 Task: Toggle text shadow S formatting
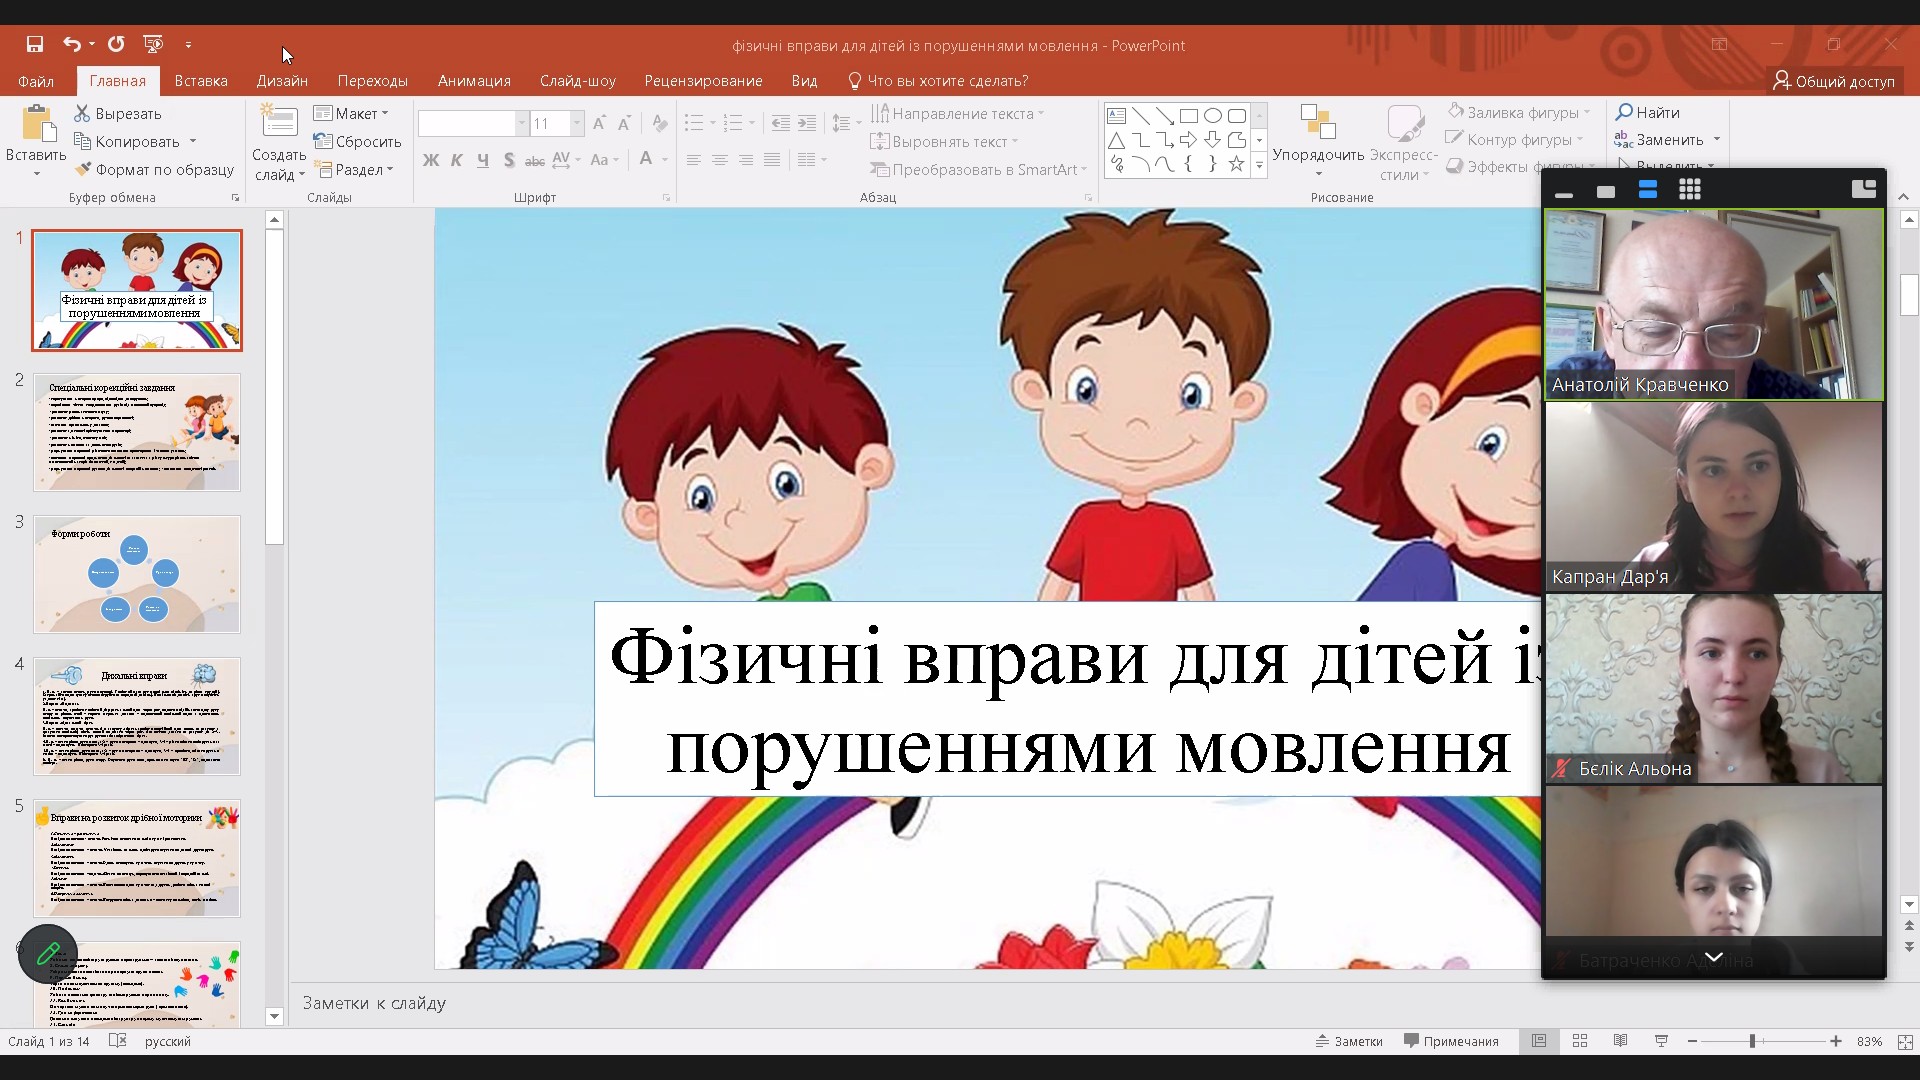pyautogui.click(x=509, y=160)
